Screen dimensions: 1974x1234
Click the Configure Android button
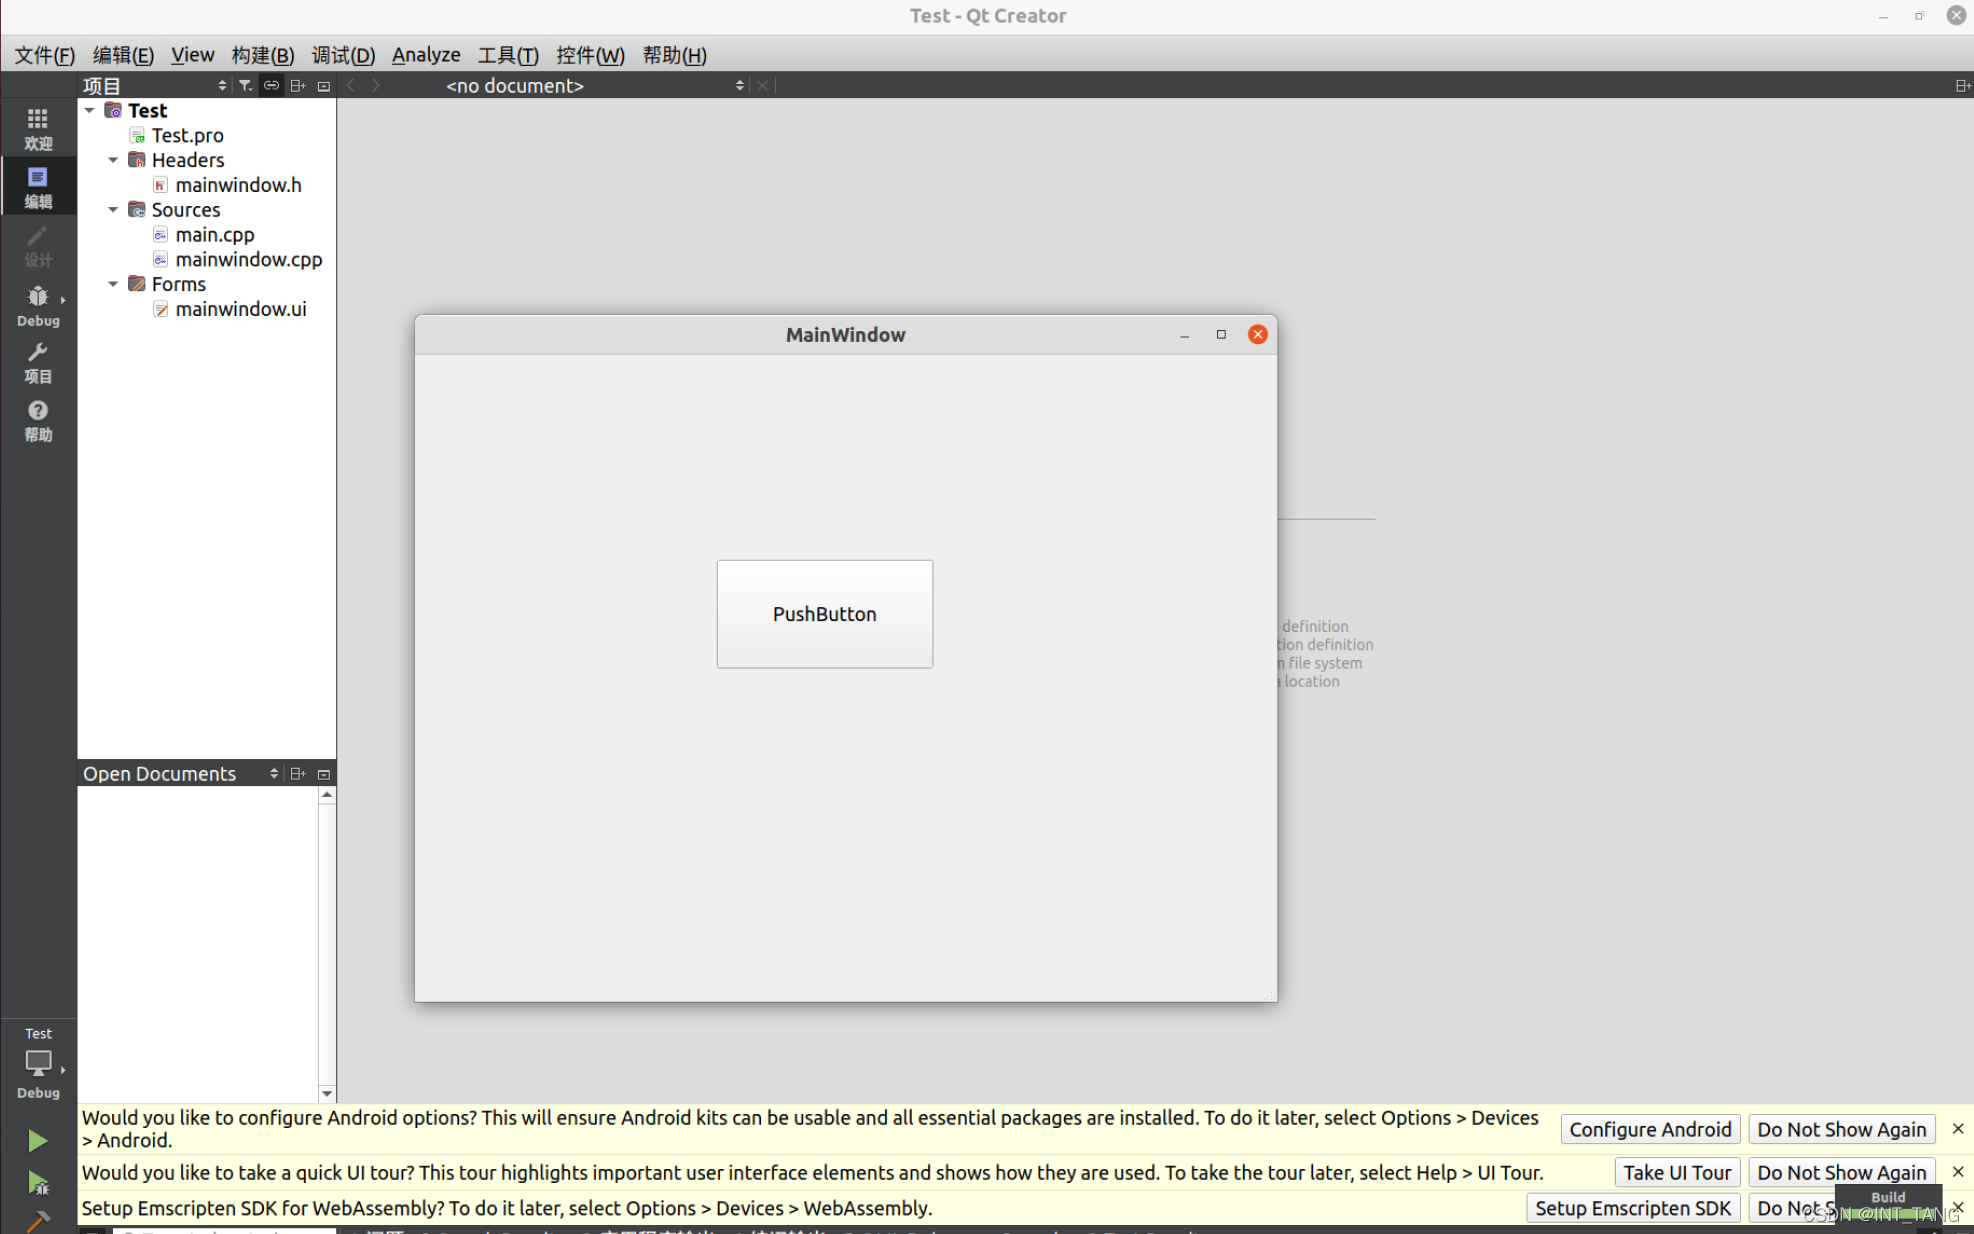tap(1649, 1129)
